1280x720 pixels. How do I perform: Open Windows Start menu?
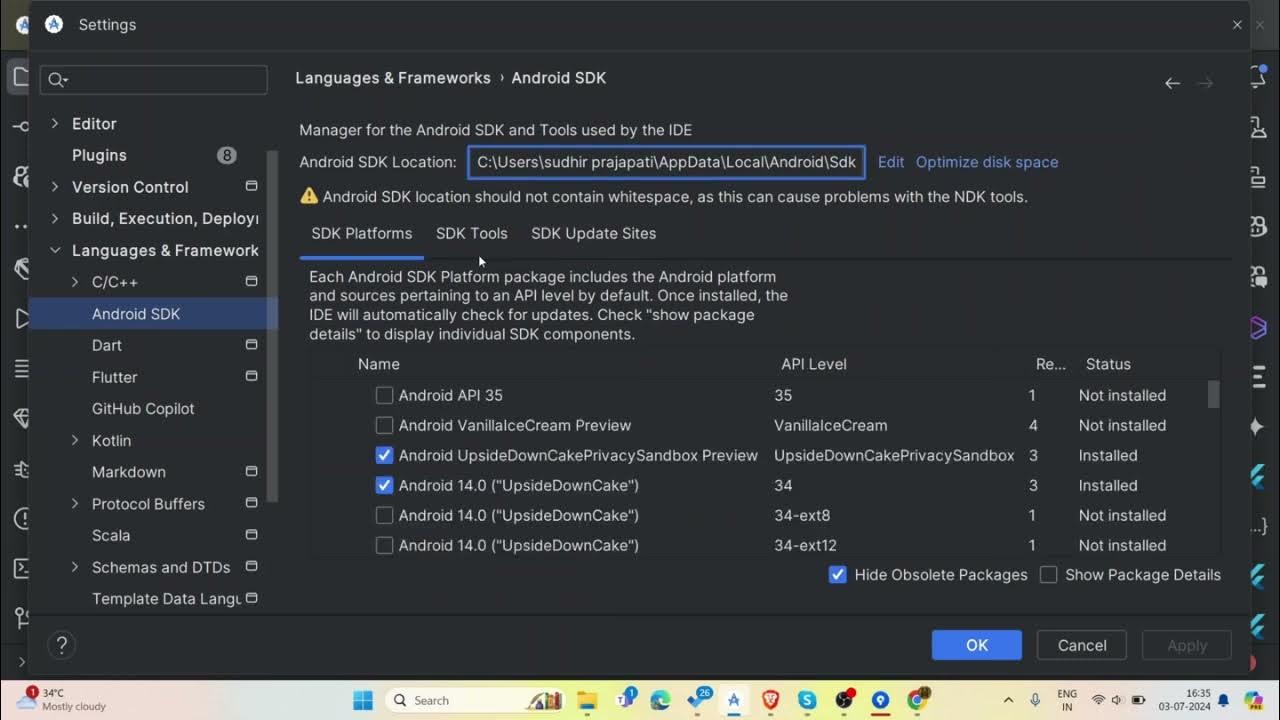(x=363, y=700)
